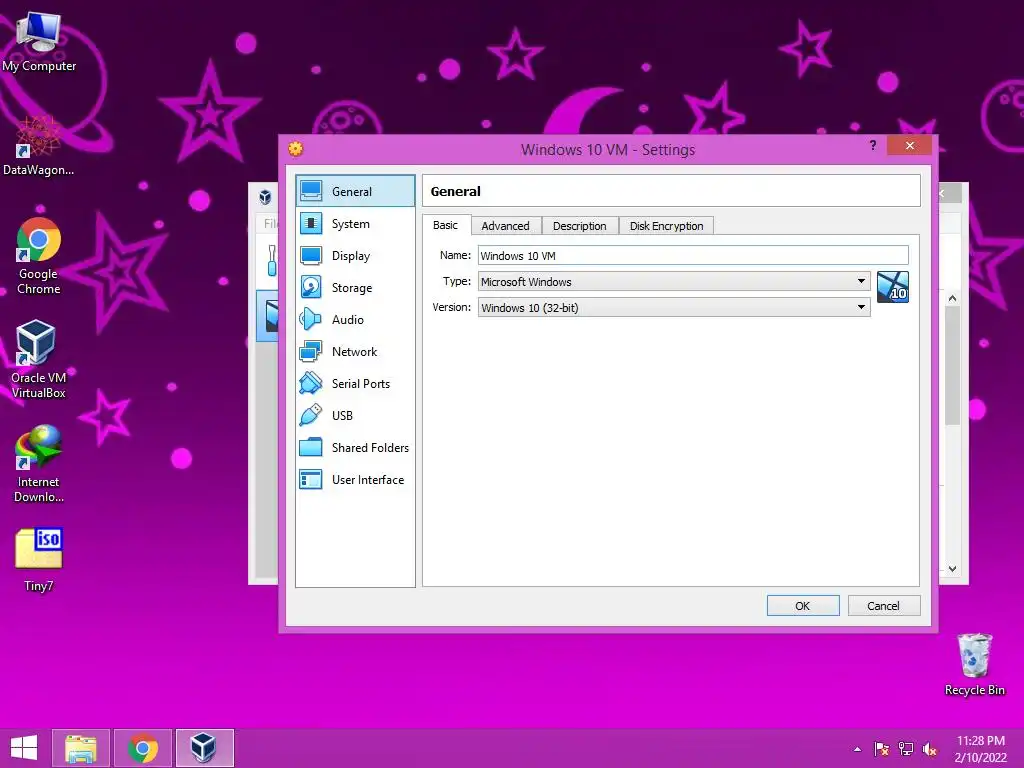Select the General settings icon in sidebar
The image size is (1024, 768).
tap(311, 191)
